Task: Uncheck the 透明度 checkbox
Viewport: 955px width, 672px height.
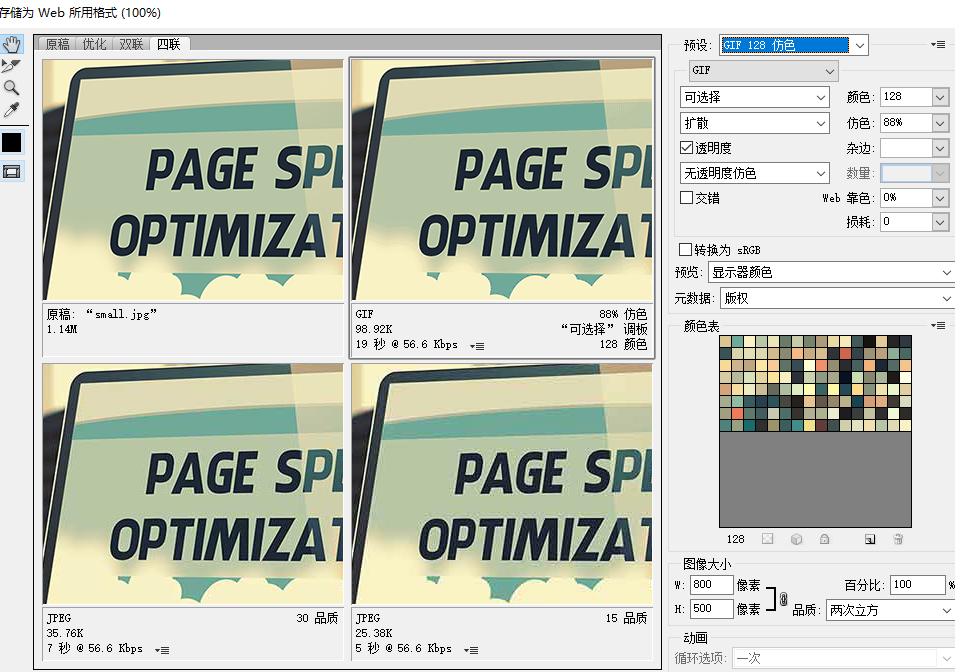Action: coord(687,148)
